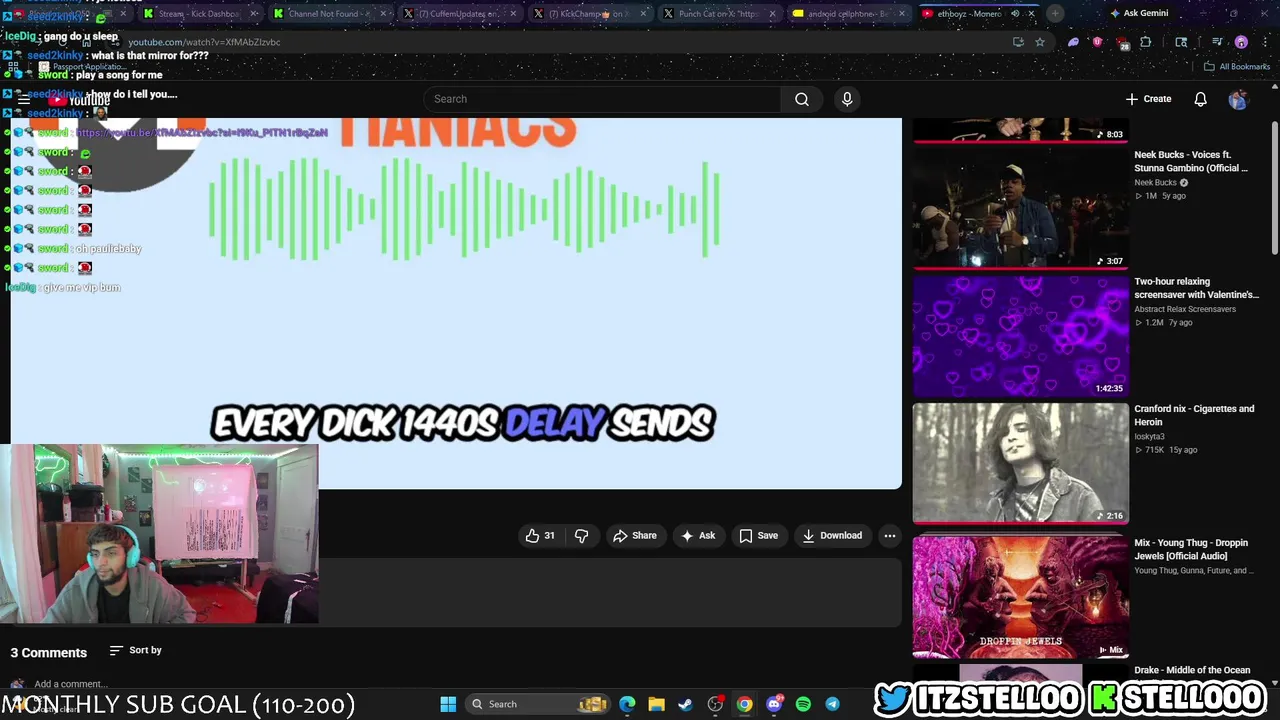This screenshot has height=720, width=1280.
Task: Open the Ask AI button
Action: pos(698,536)
